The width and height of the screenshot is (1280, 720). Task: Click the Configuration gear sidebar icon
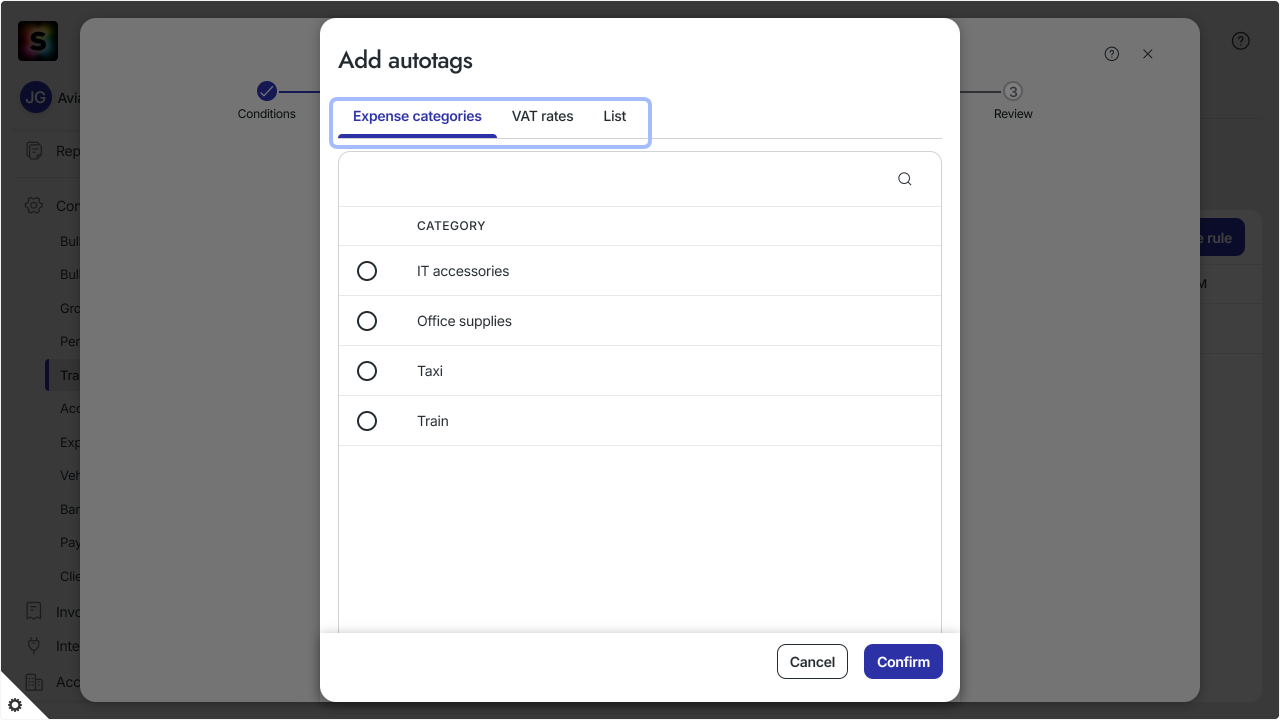tap(34, 205)
